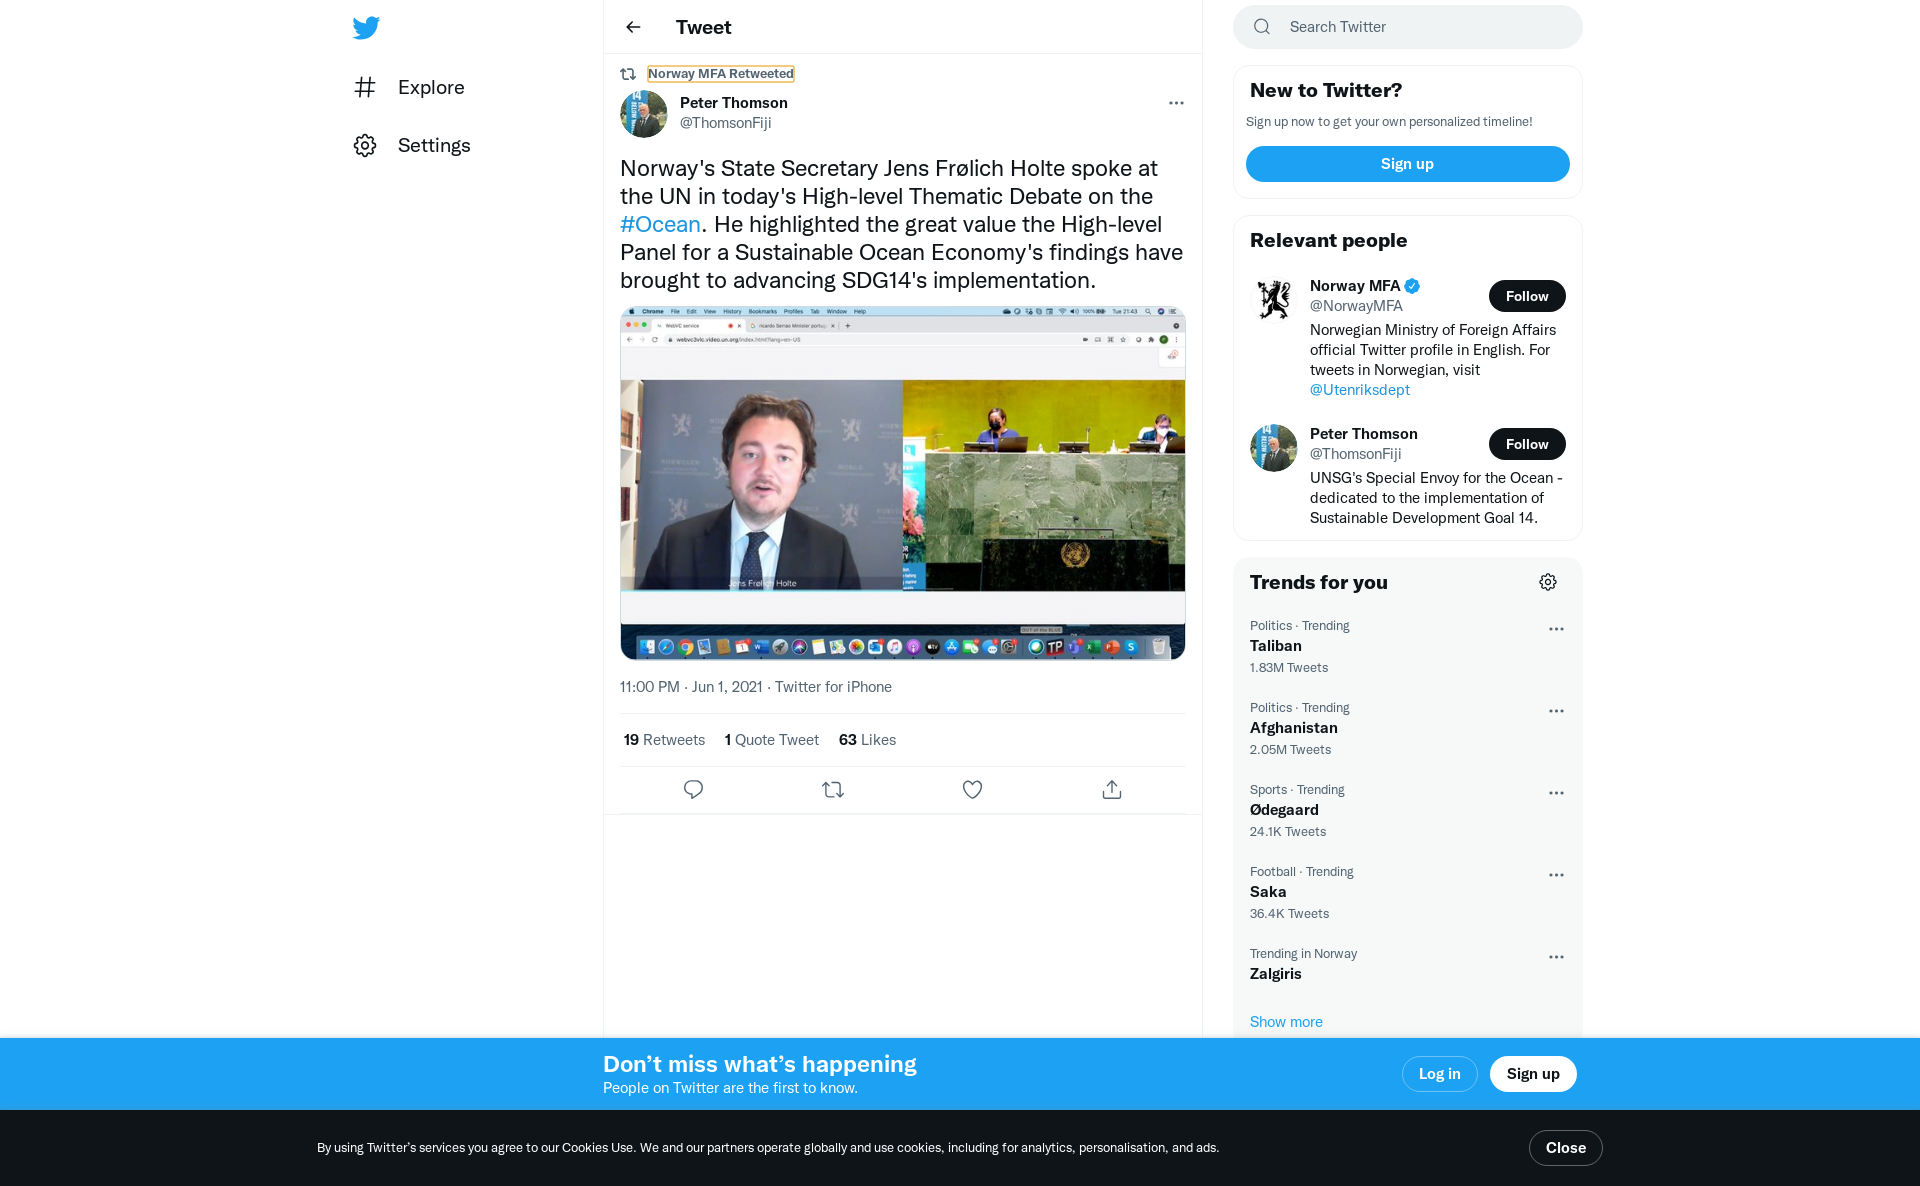Open Explore from the sidebar

click(409, 87)
